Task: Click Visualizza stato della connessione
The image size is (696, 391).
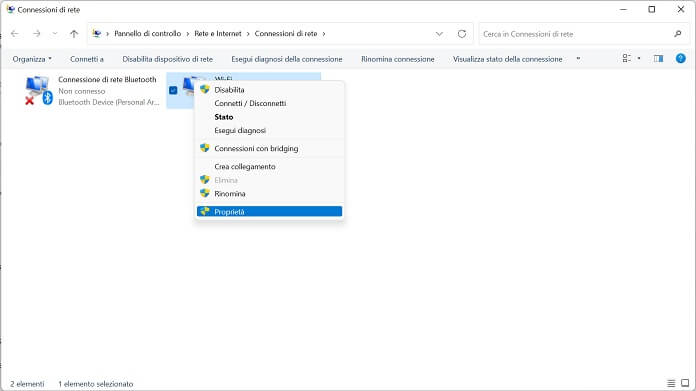Action: (507, 59)
